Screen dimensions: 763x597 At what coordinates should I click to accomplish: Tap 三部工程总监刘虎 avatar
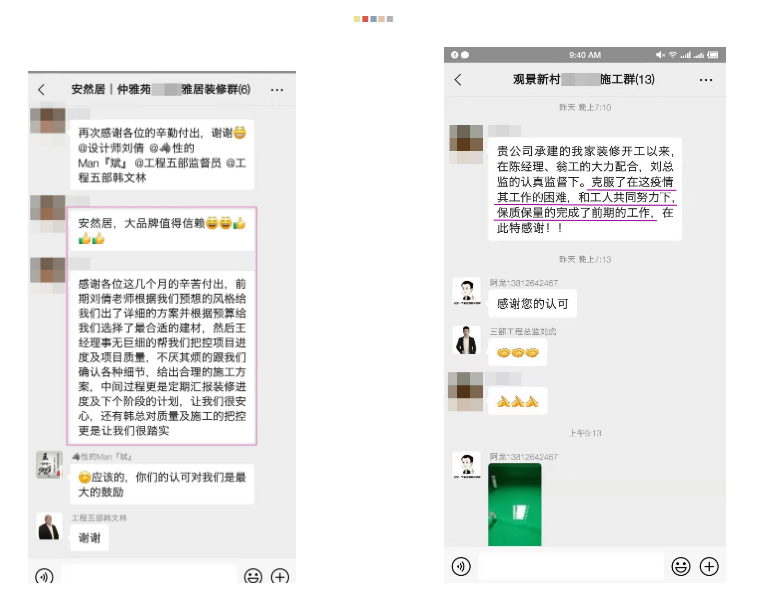(x=467, y=340)
